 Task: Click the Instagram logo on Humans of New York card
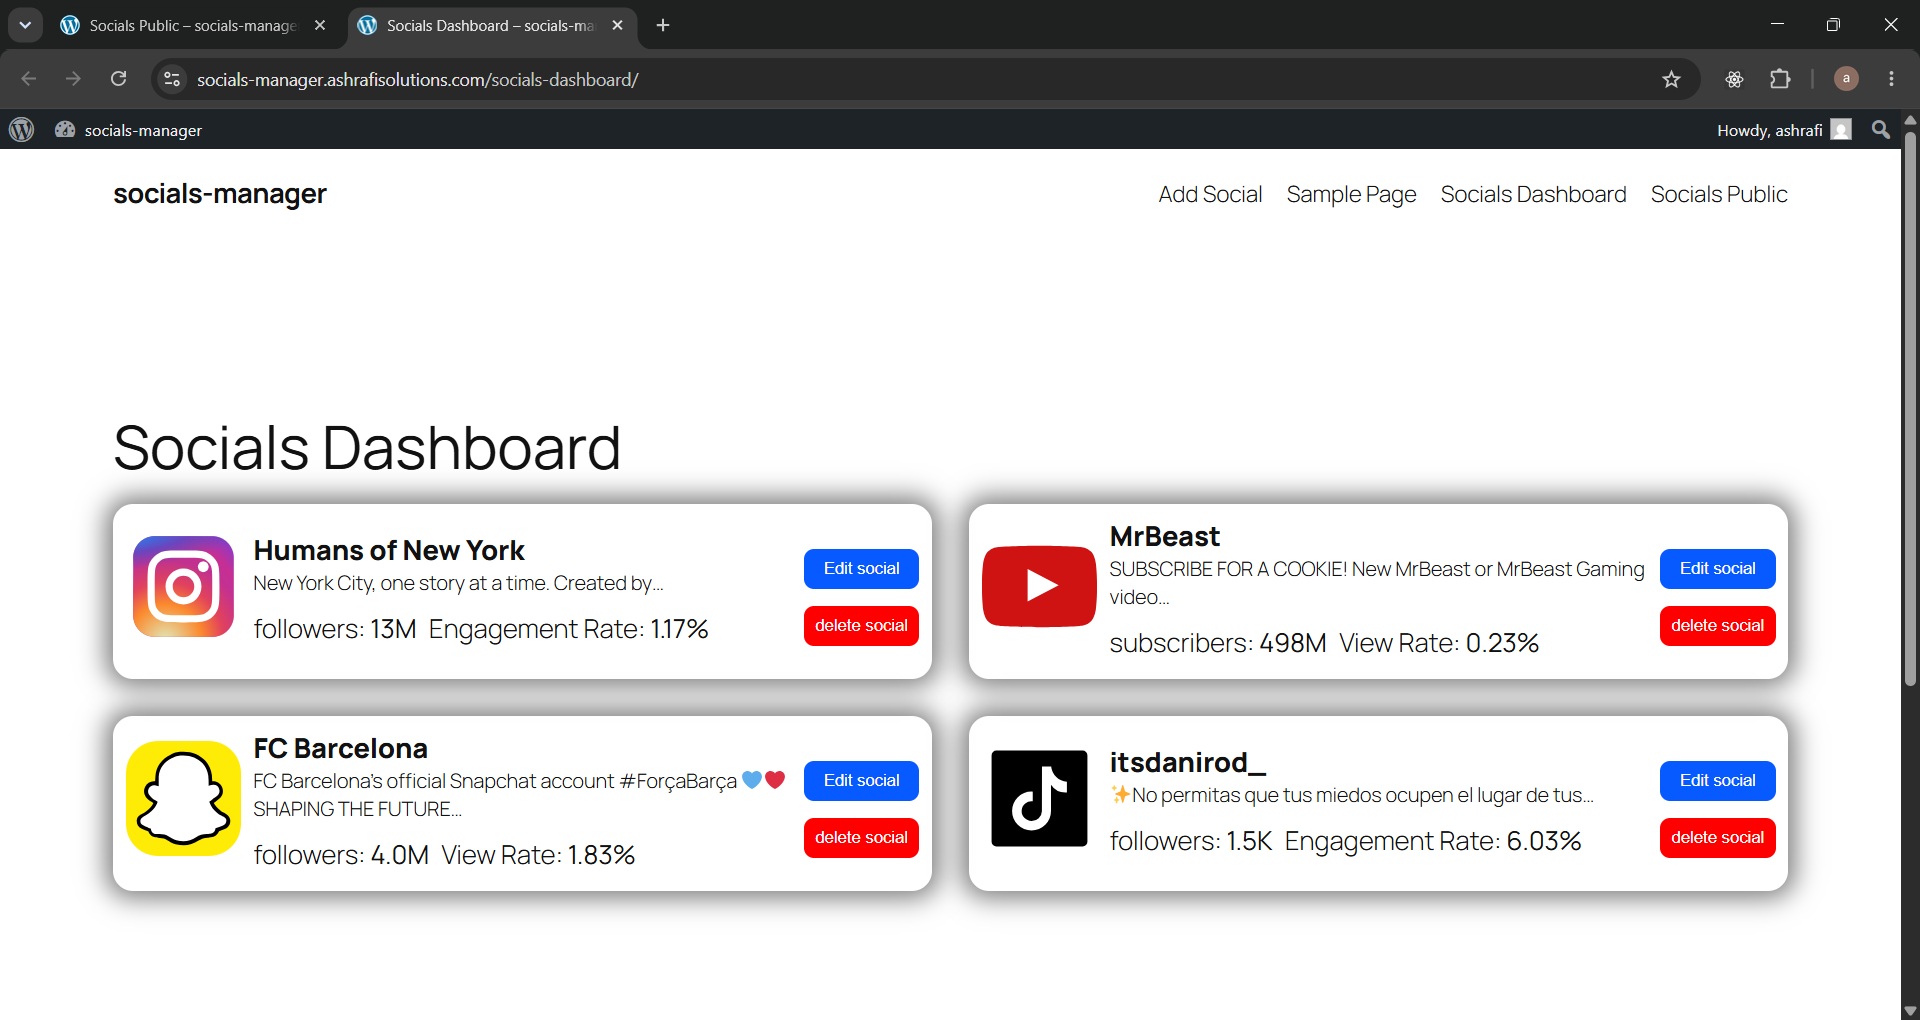tap(183, 586)
